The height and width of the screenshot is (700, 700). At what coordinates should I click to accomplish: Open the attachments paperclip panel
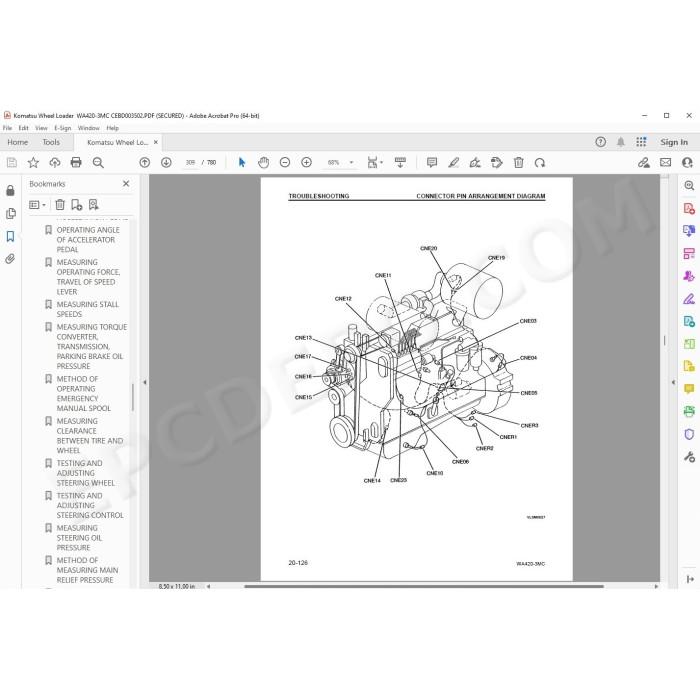pyautogui.click(x=10, y=259)
